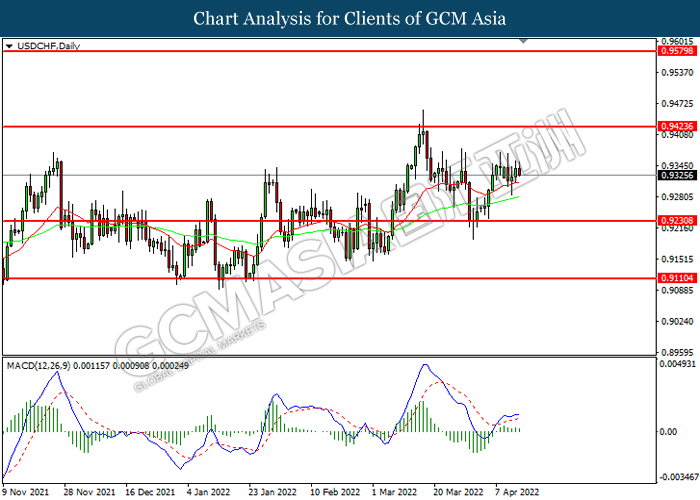Click the 0.94236 resistance price label

[x=677, y=126]
